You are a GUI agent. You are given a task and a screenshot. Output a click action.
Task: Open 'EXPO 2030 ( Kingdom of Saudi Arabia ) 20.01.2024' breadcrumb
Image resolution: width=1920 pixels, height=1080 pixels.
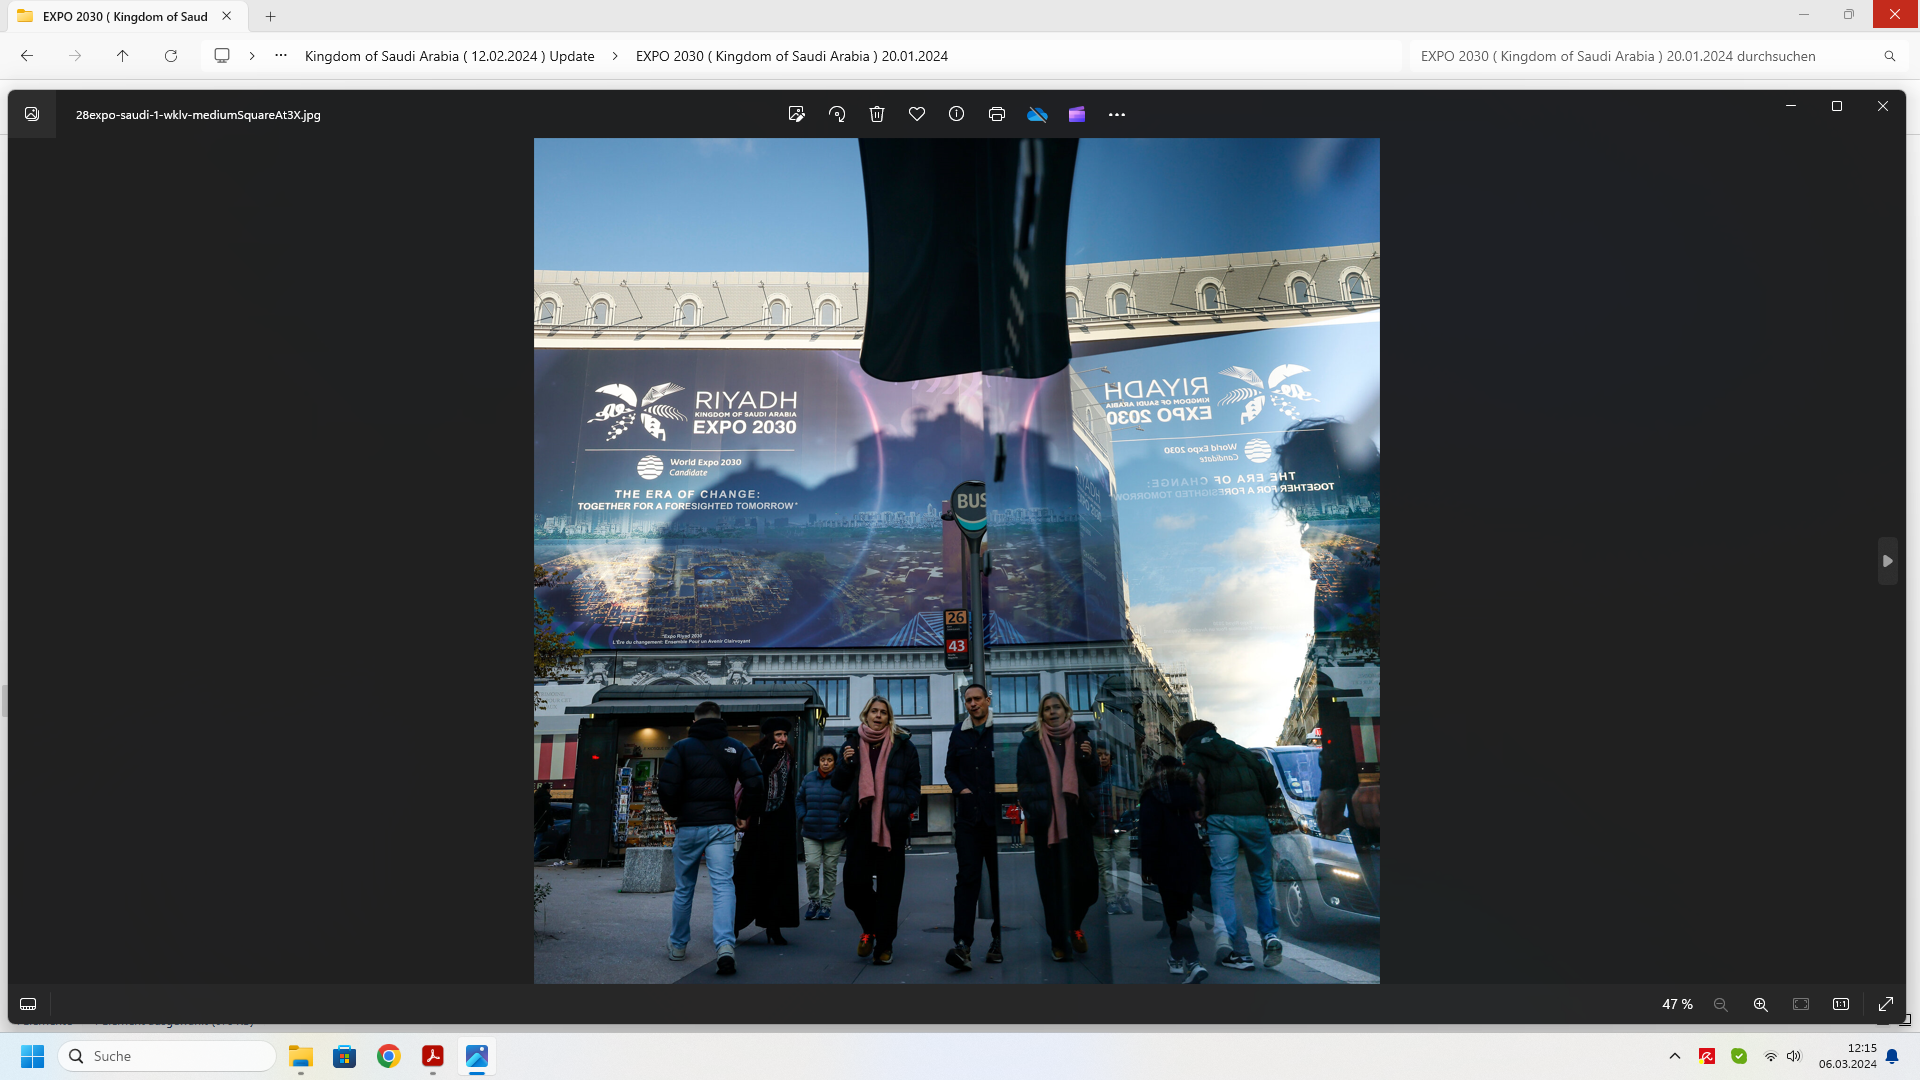tap(792, 56)
